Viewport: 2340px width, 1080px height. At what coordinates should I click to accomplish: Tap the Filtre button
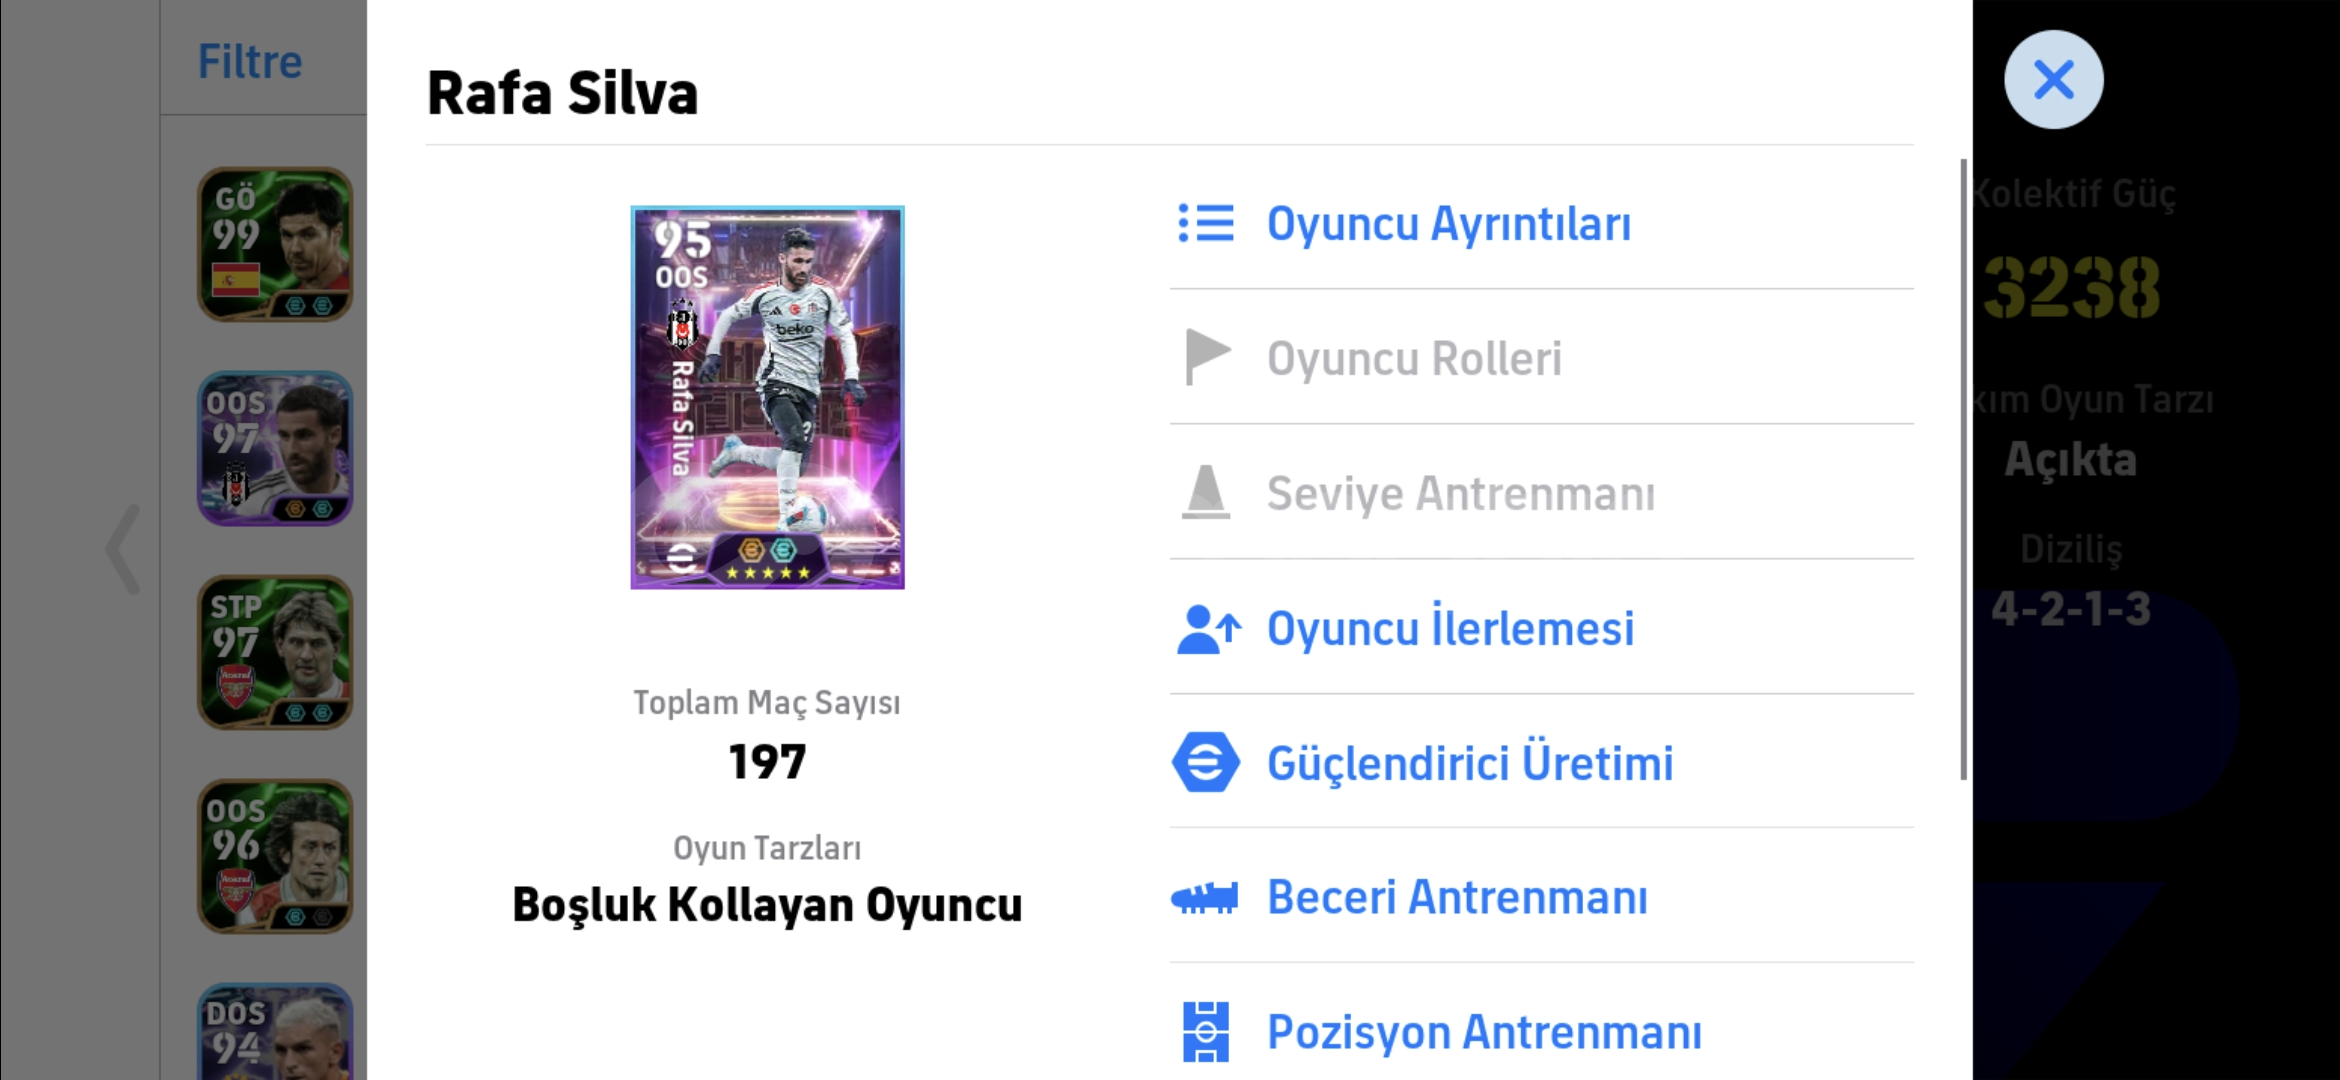(250, 62)
